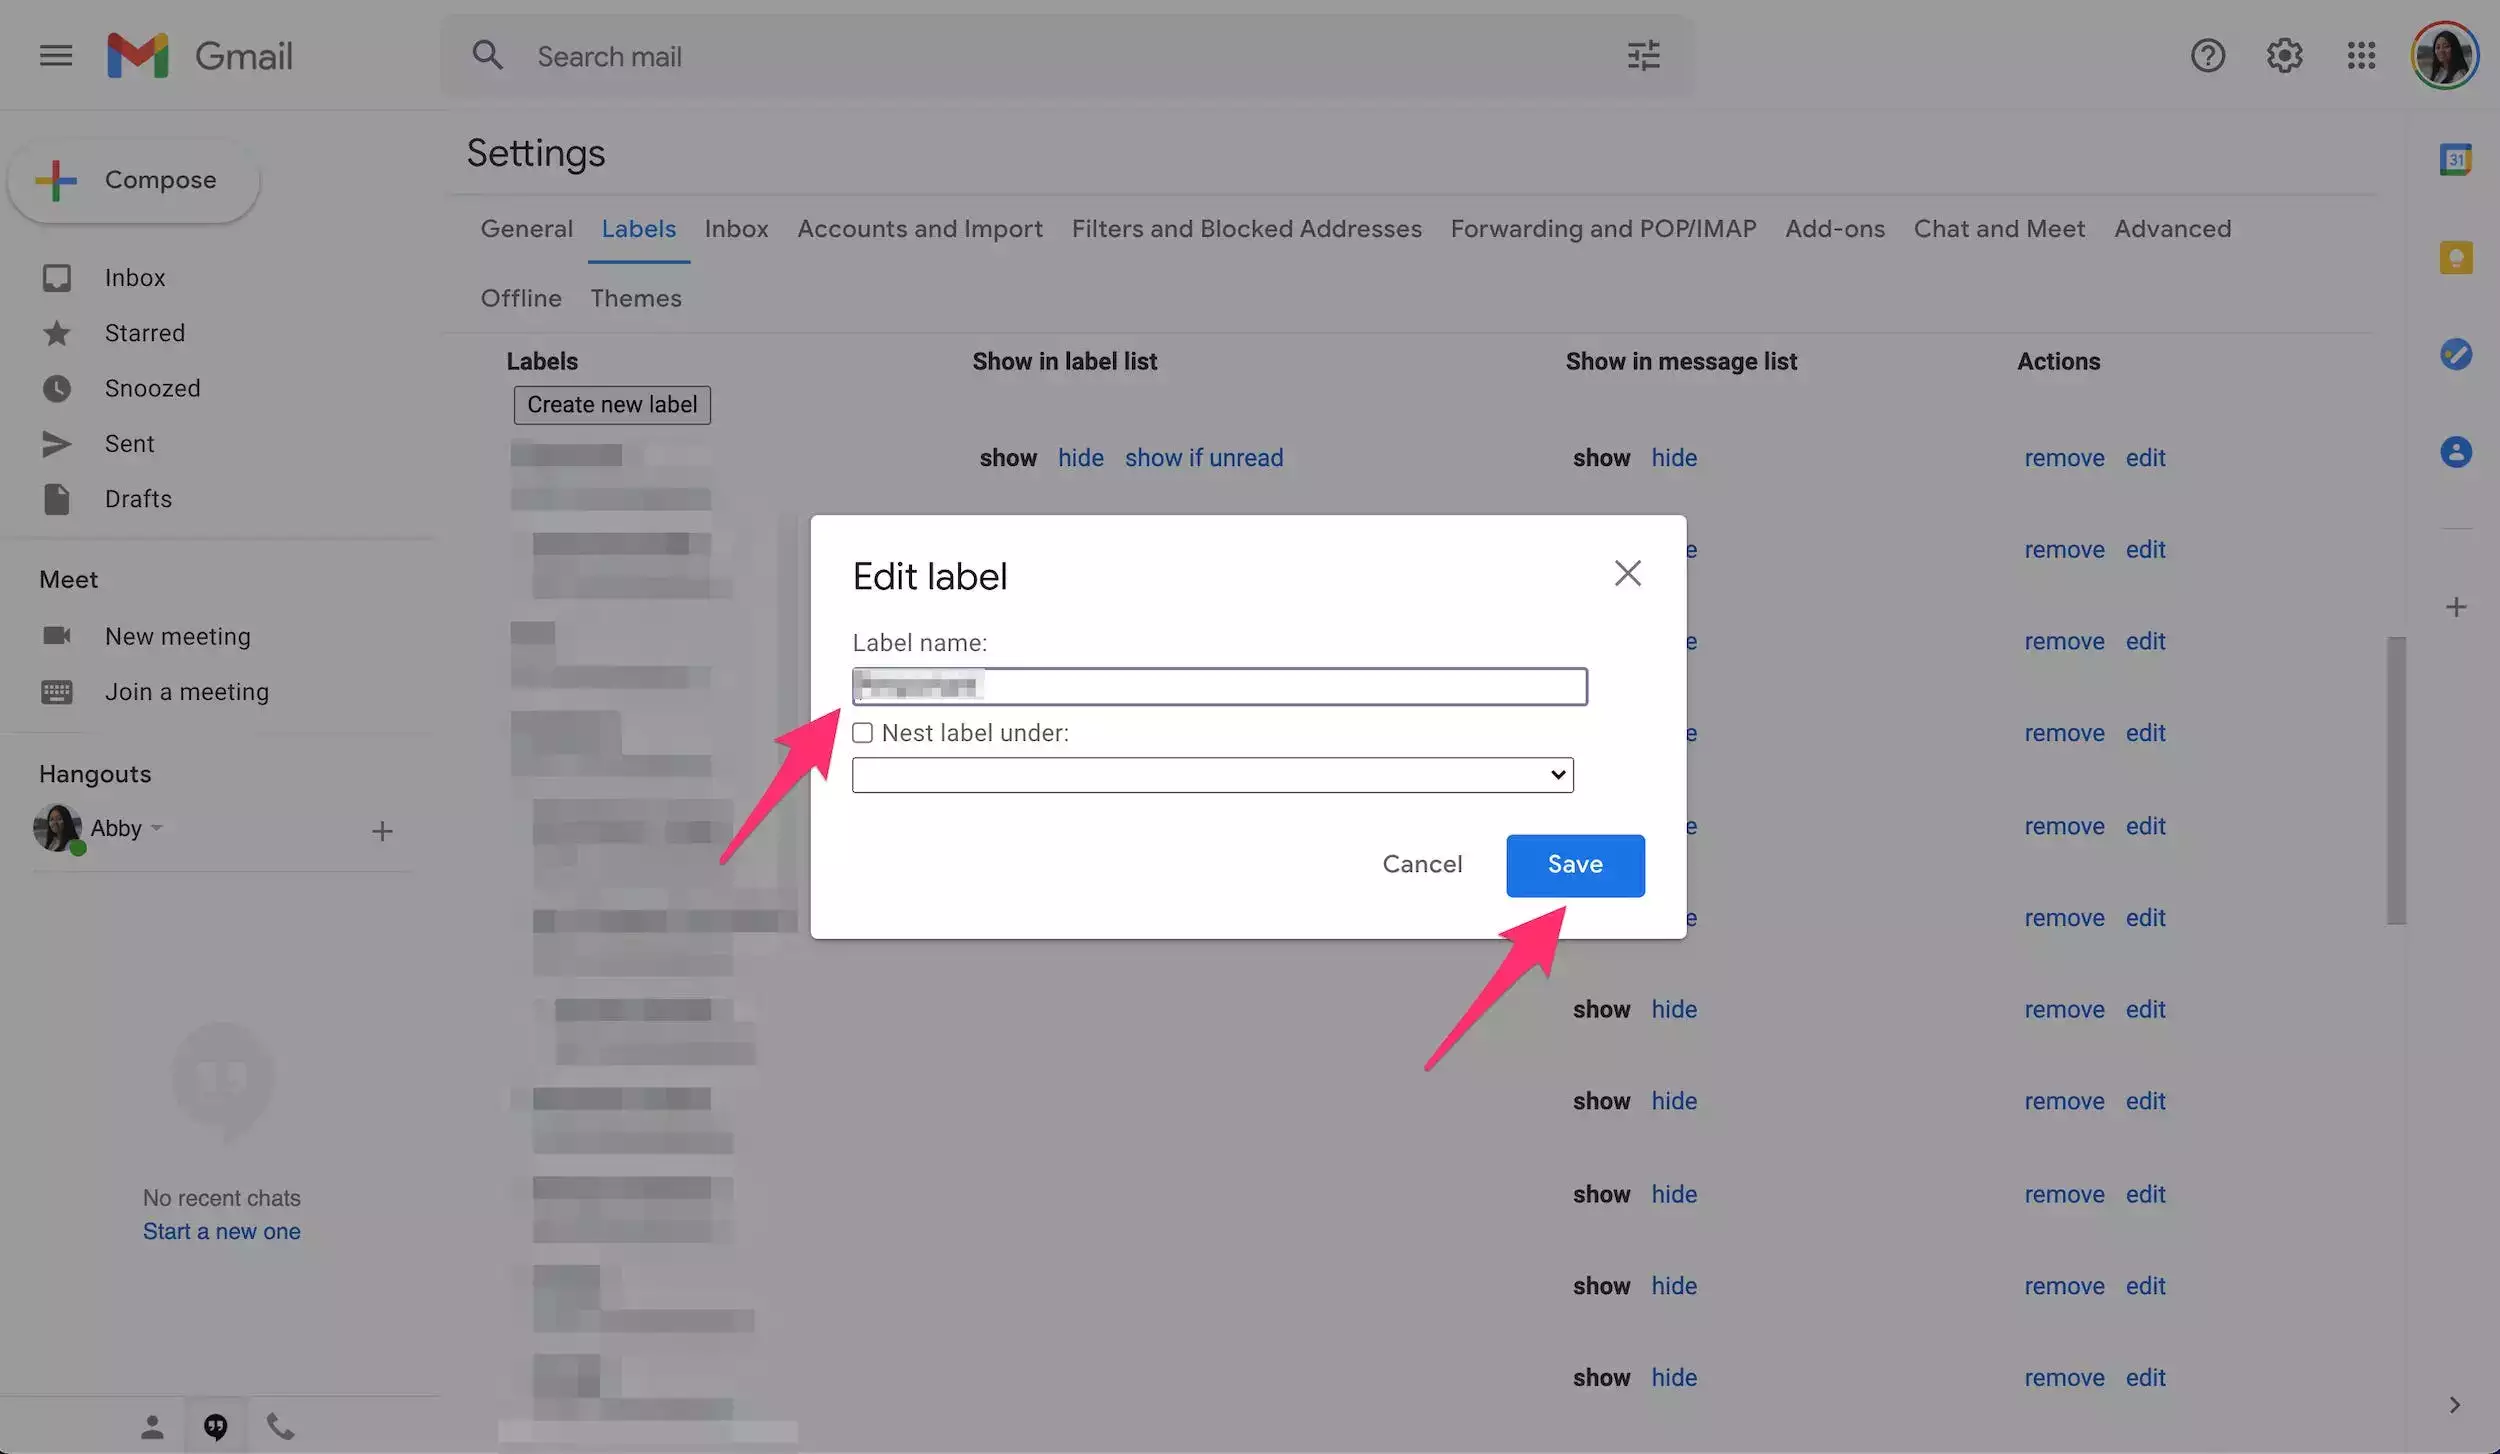Enable the Nest label under checkbox

(x=862, y=733)
